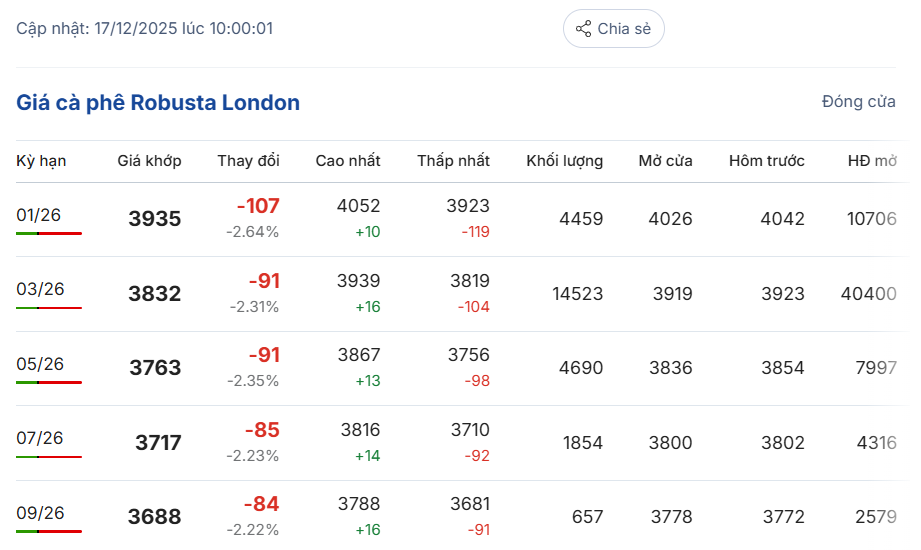Image resolution: width=921 pixels, height=550 pixels.
Task: Select the -91 change value for 03/26
Action: coord(264,281)
